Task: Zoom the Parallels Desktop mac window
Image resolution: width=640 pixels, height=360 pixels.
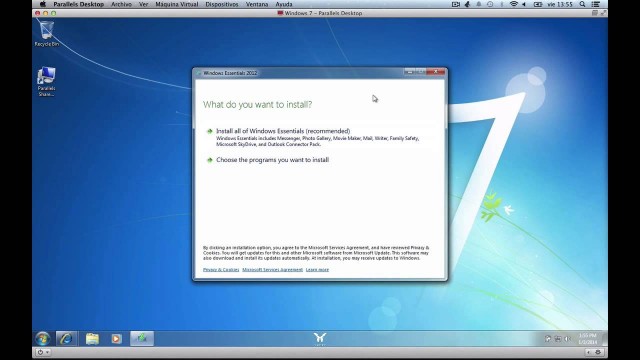Action: click(53, 13)
